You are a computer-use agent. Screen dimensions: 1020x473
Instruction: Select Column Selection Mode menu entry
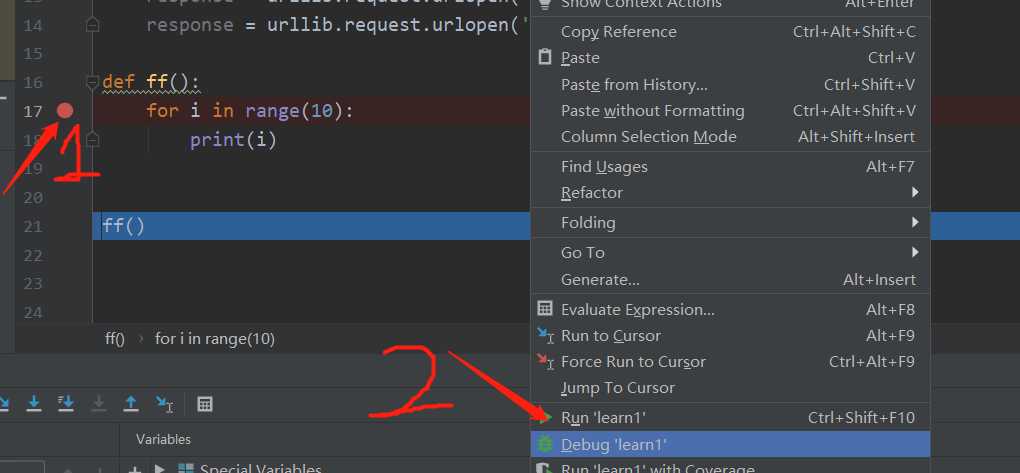pos(649,137)
